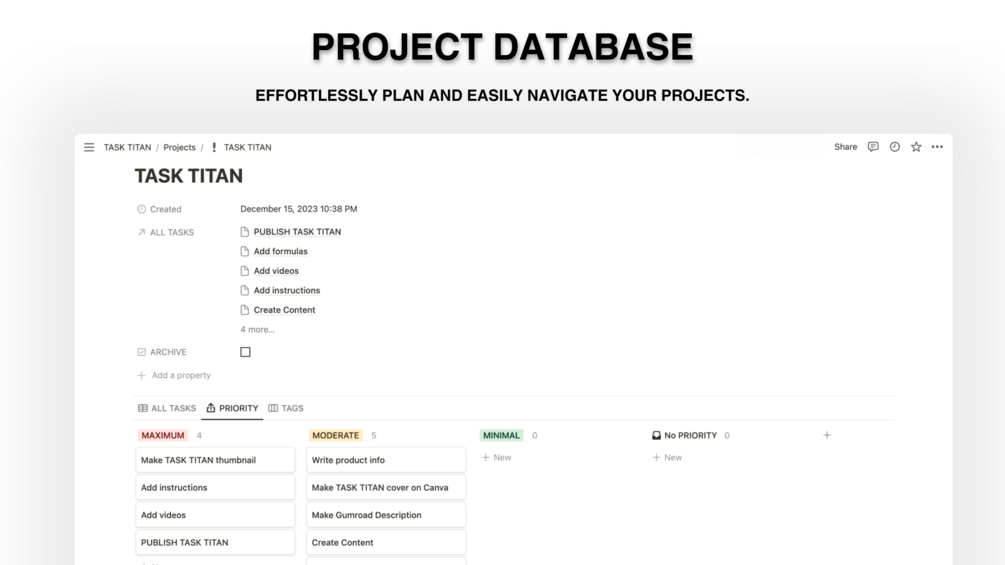Toggle the ARCHIVE checkbox
Viewport: 1005px width, 565px height.
click(x=245, y=352)
